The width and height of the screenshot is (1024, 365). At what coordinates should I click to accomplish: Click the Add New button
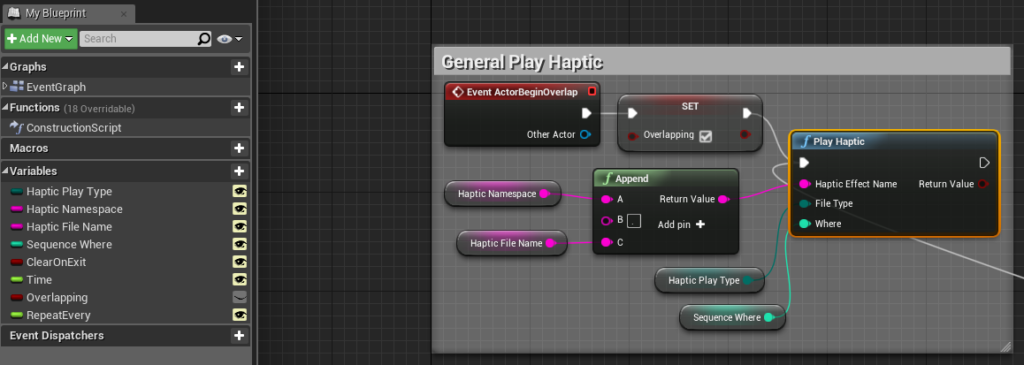[x=40, y=39]
